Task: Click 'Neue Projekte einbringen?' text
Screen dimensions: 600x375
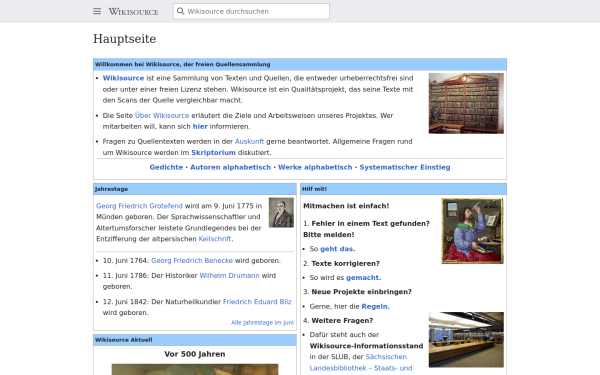Action: click(x=362, y=292)
